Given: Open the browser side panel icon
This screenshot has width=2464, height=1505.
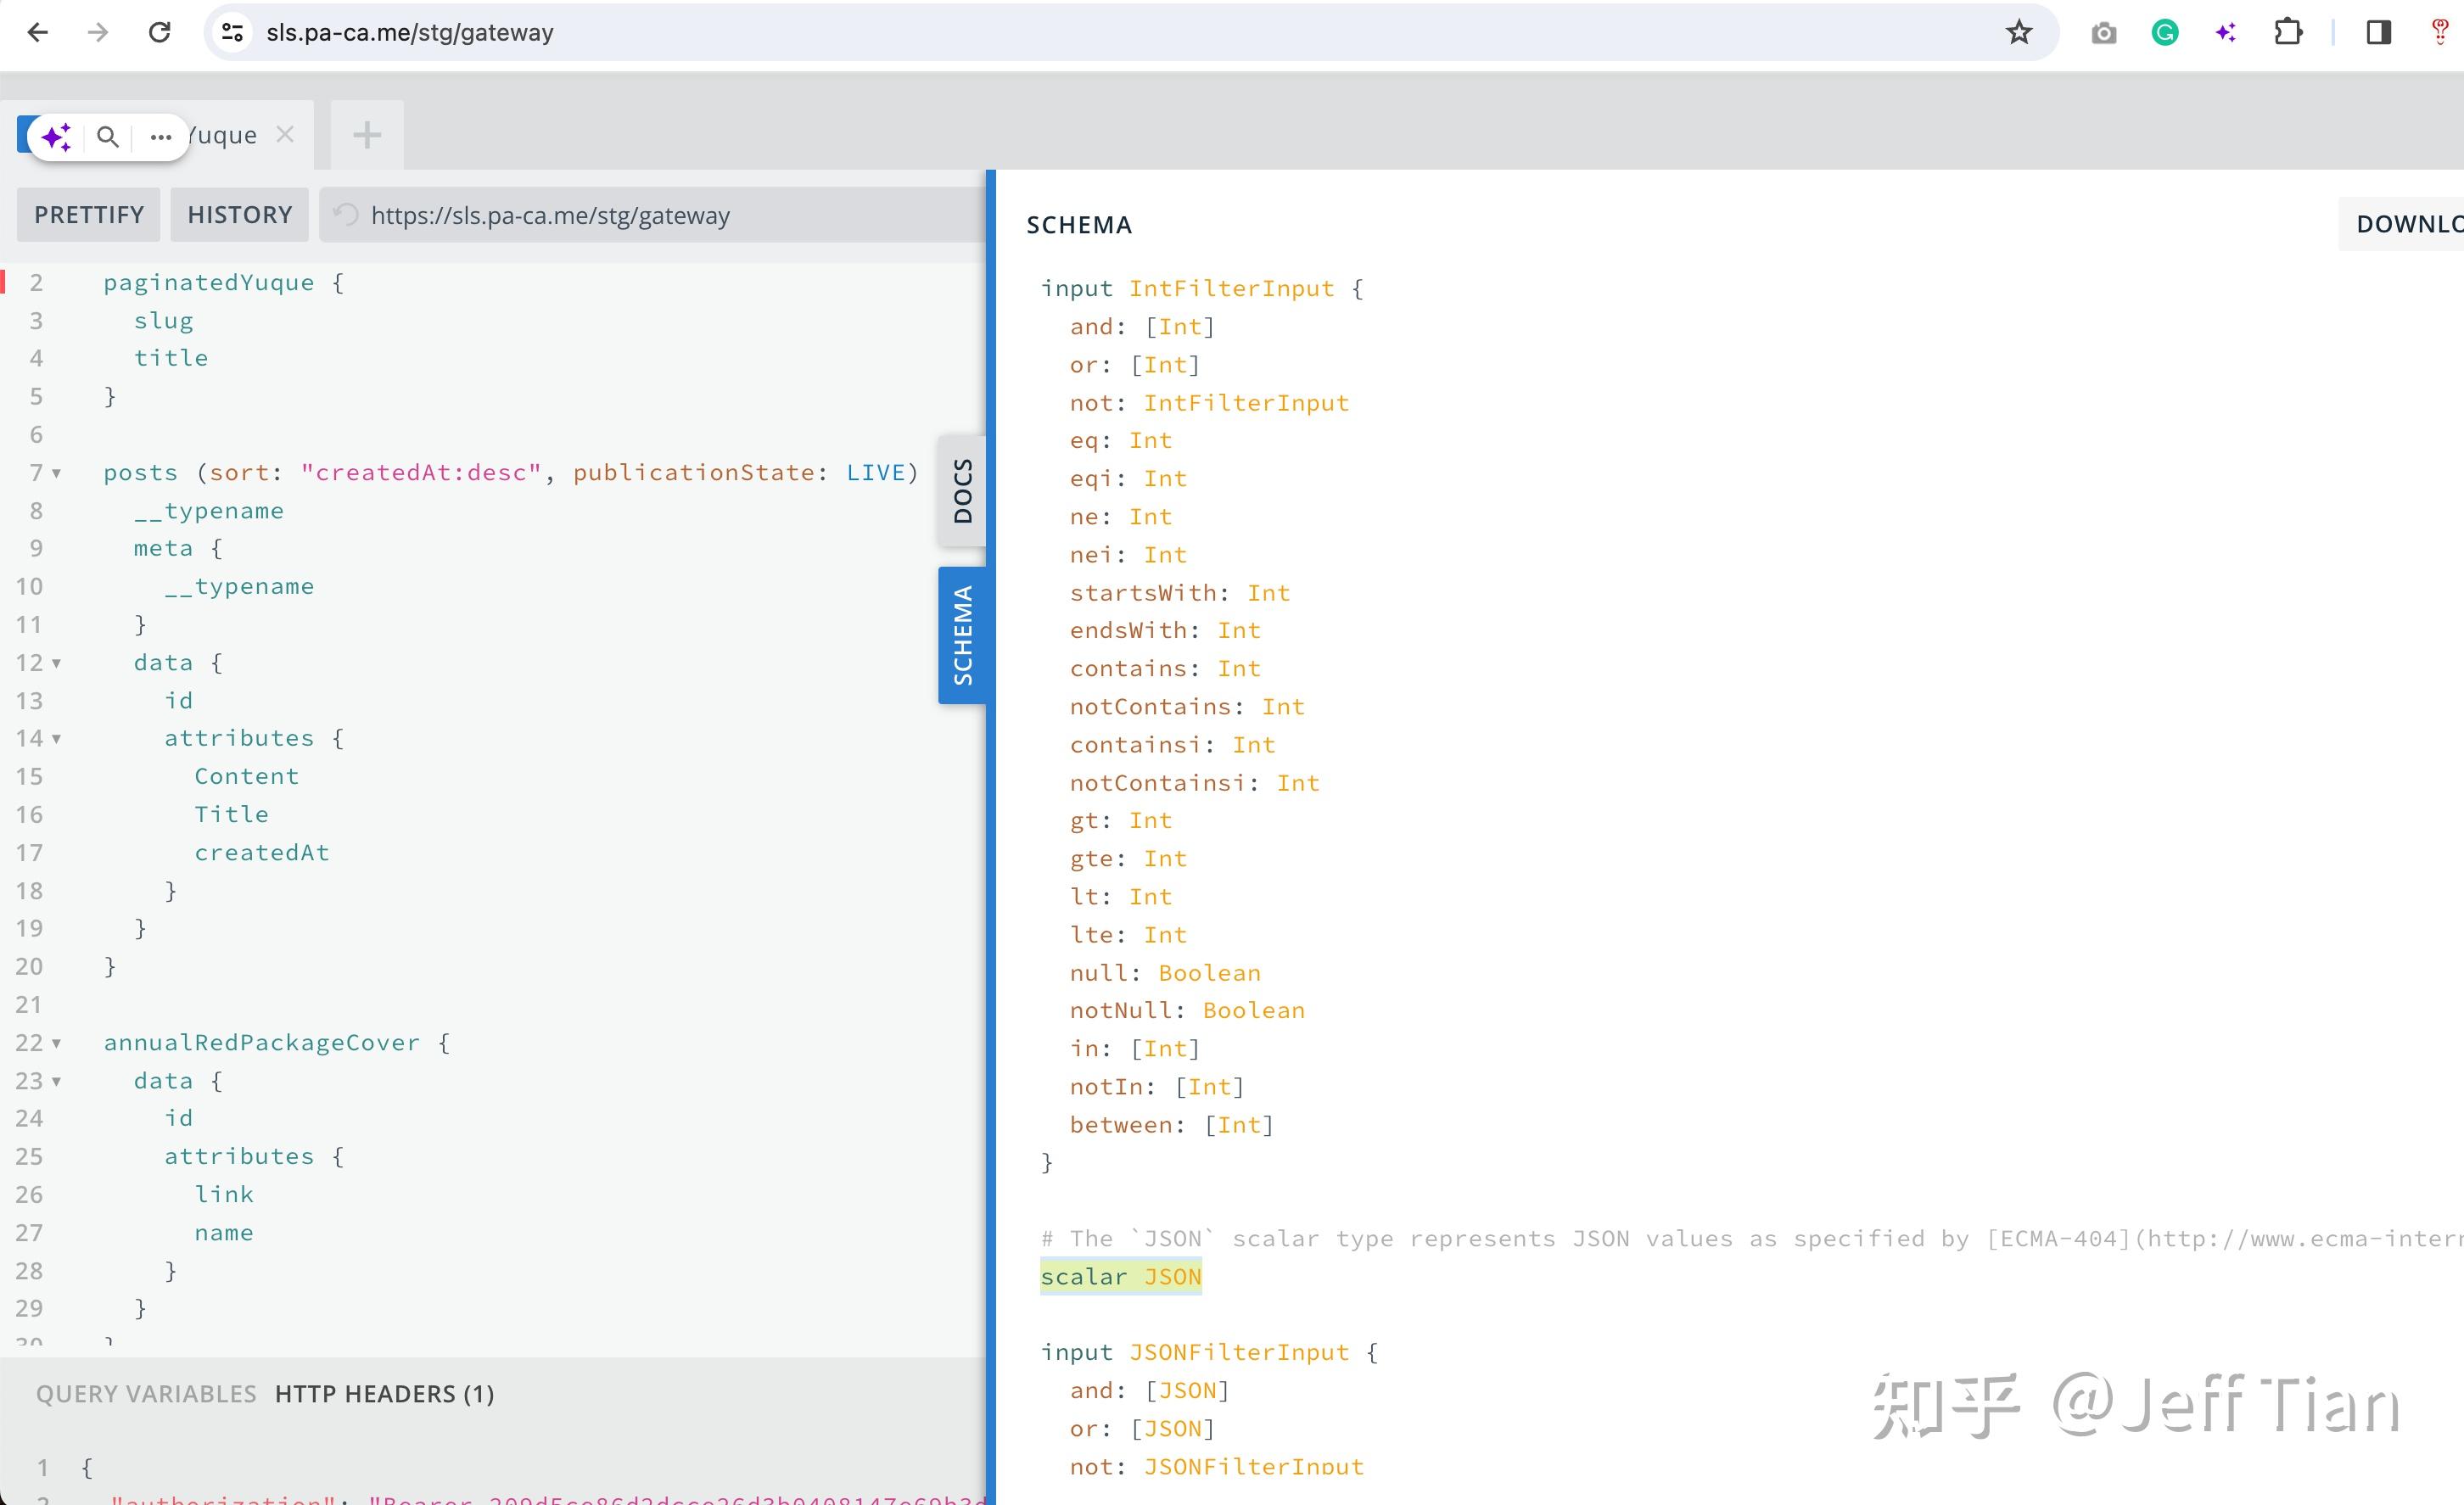Looking at the screenshot, I should point(2379,32).
